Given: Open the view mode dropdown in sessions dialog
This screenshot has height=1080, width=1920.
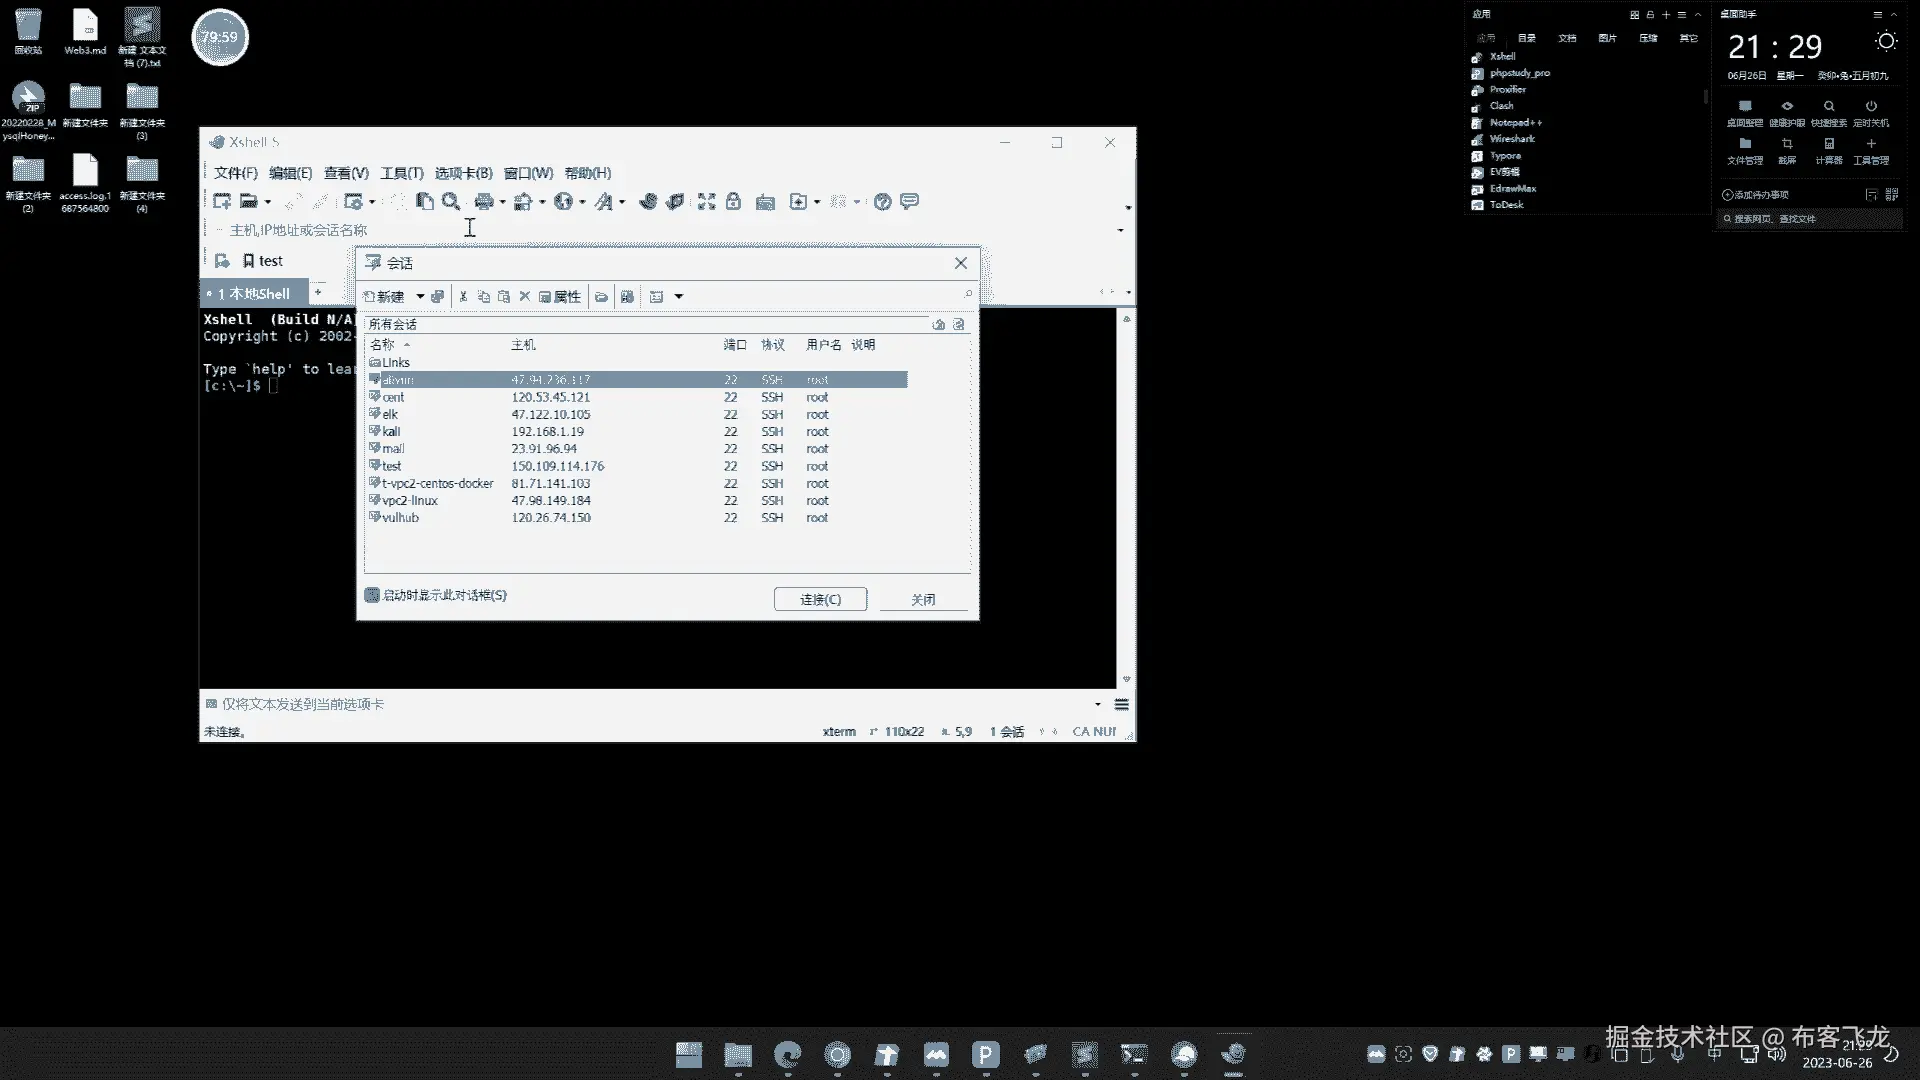Looking at the screenshot, I should (x=678, y=296).
